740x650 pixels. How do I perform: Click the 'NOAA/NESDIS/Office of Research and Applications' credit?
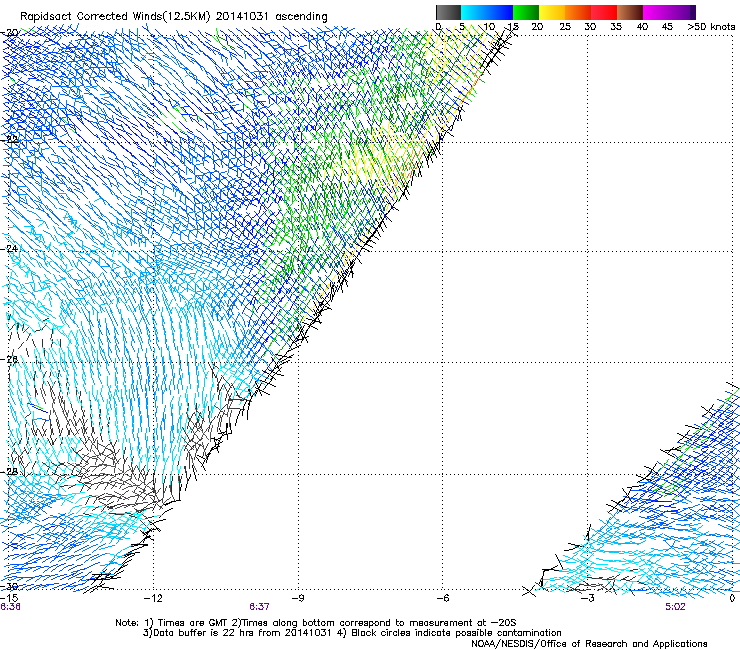coord(589,644)
